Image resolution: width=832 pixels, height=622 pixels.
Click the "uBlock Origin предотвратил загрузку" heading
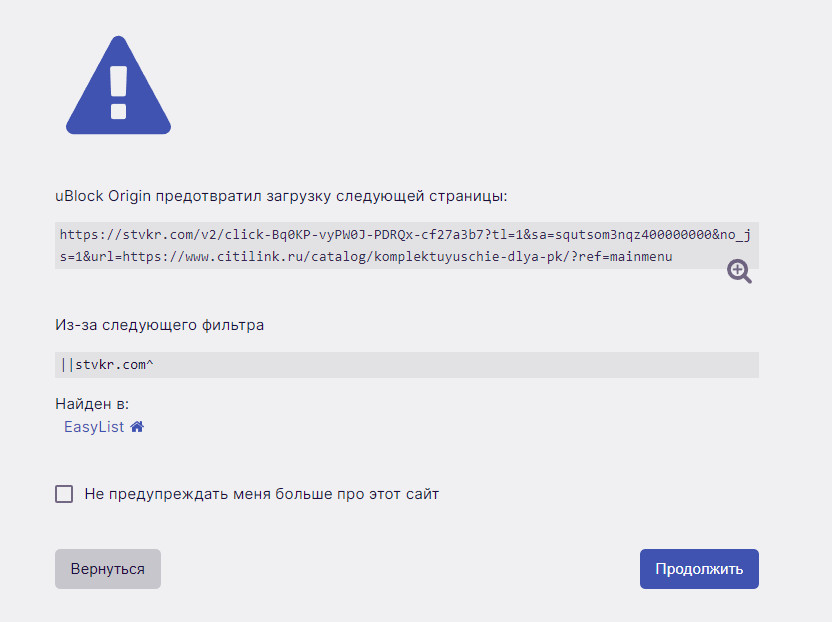pos(282,195)
